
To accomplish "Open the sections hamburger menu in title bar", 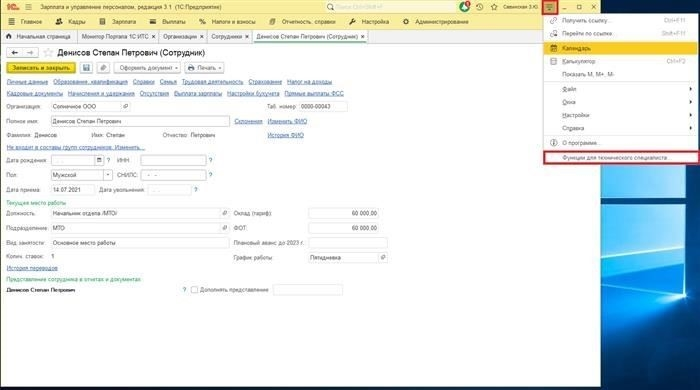I will [x=29, y=7].
